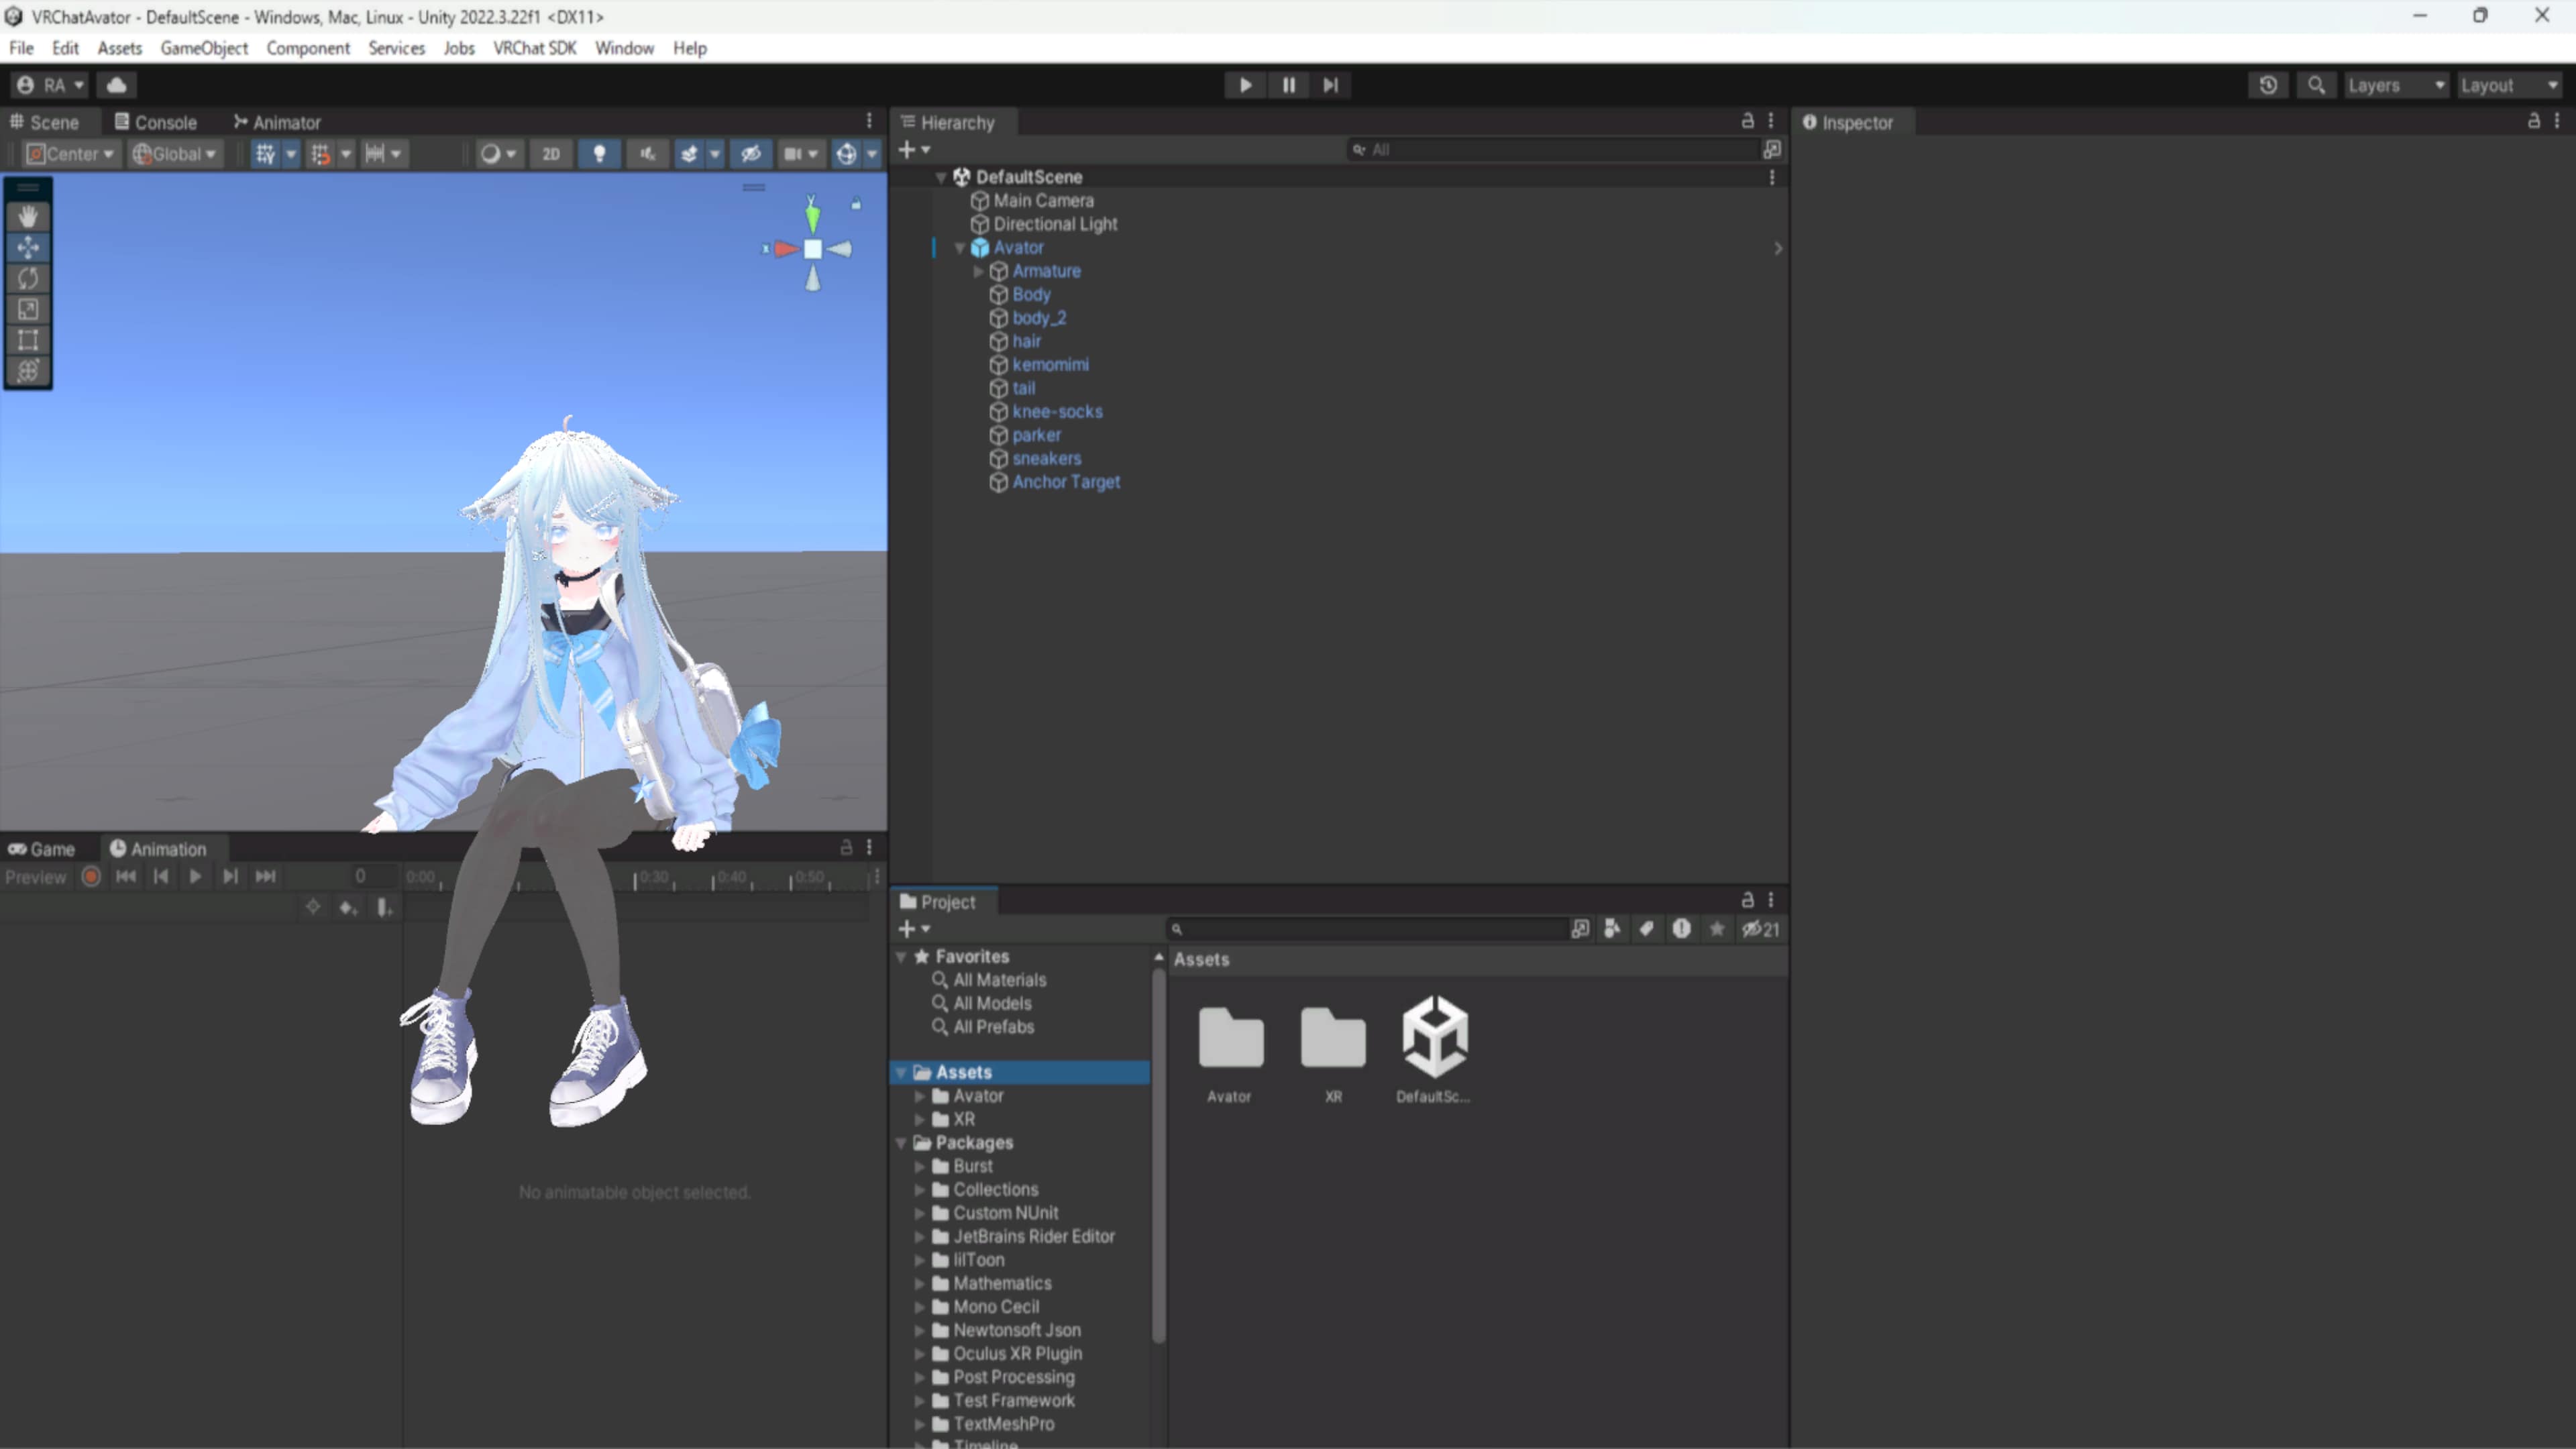Toggle Hierarchy panel lock
This screenshot has height=1449, width=2576.
pyautogui.click(x=1747, y=121)
